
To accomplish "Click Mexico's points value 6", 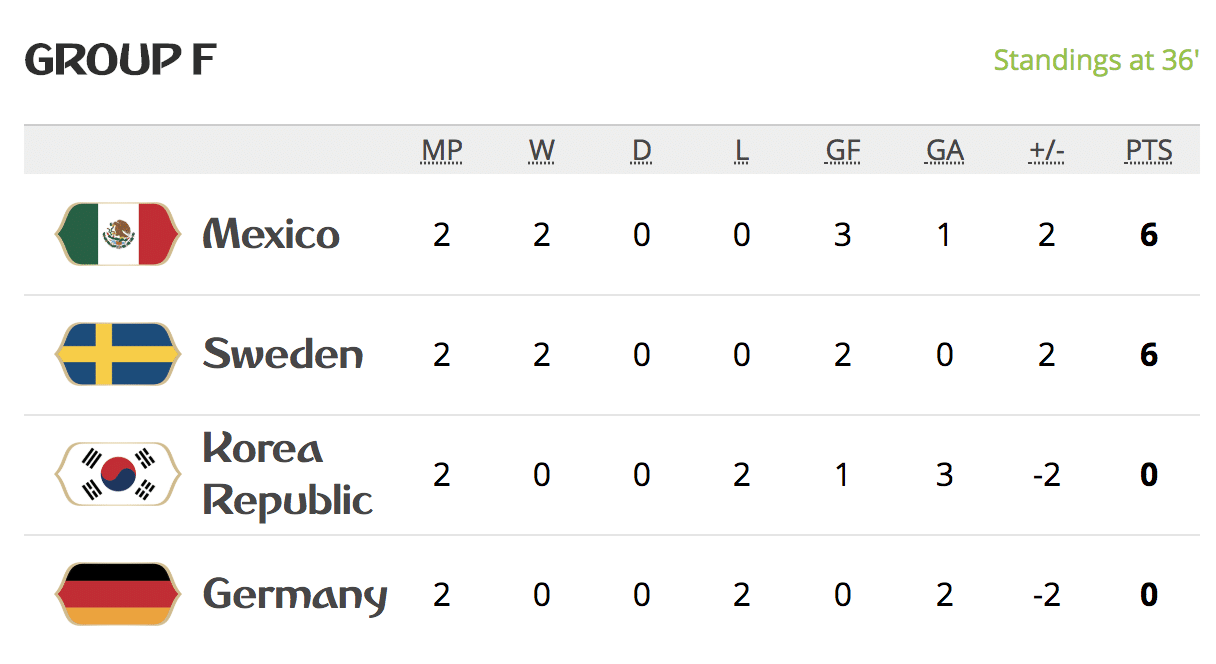I will point(1149,235).
